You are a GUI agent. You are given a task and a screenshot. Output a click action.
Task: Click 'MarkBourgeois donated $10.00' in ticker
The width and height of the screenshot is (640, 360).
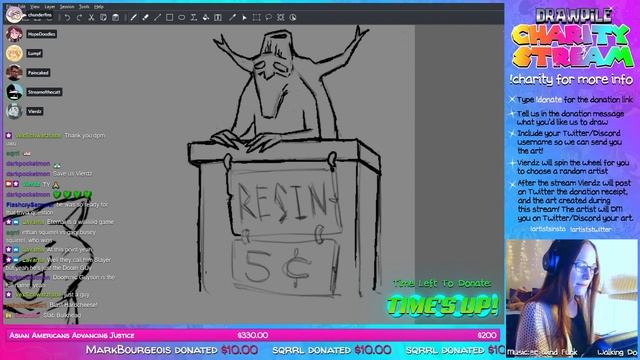(172, 350)
